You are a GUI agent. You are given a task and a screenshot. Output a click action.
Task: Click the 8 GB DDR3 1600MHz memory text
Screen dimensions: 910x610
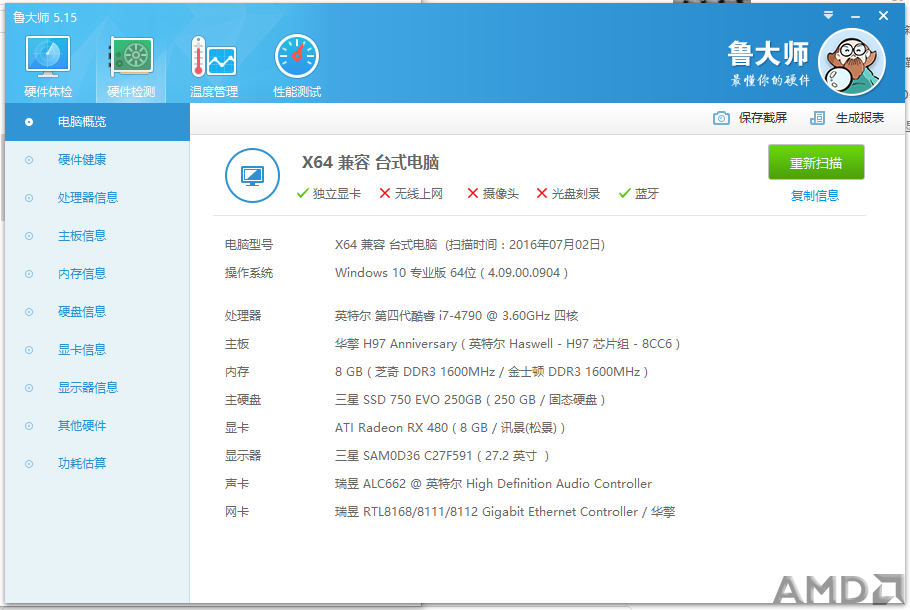click(x=492, y=371)
